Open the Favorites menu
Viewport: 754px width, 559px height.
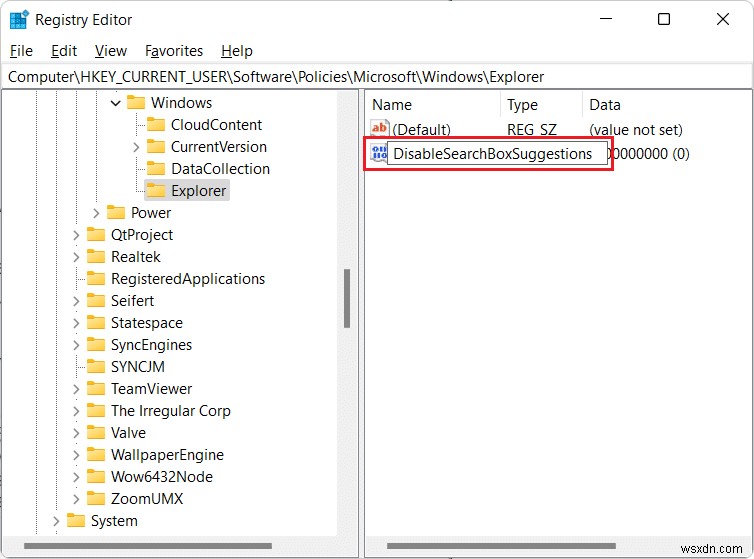click(174, 51)
